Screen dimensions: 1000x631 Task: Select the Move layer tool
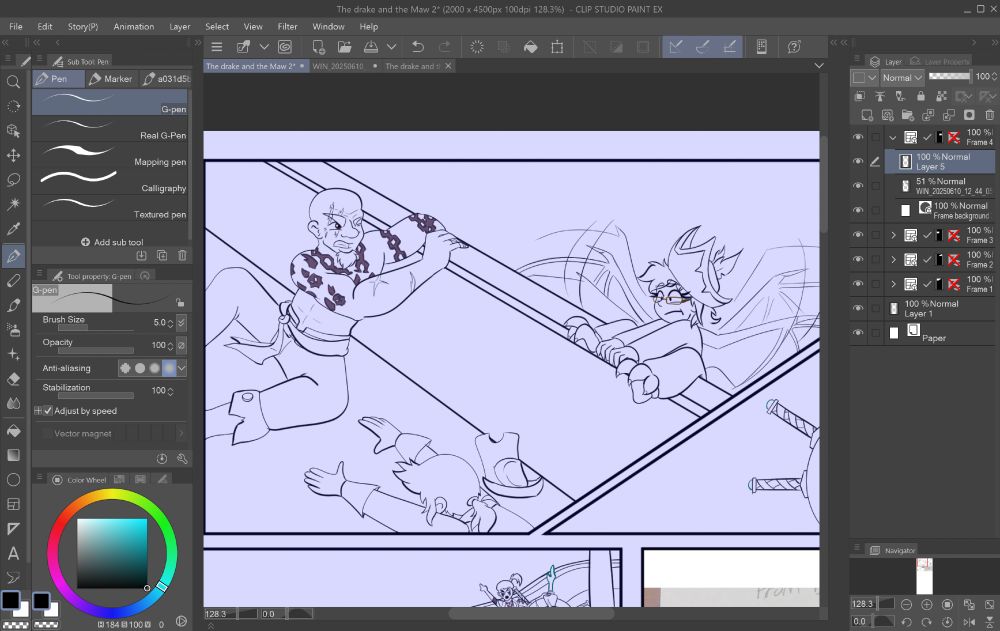pos(13,156)
